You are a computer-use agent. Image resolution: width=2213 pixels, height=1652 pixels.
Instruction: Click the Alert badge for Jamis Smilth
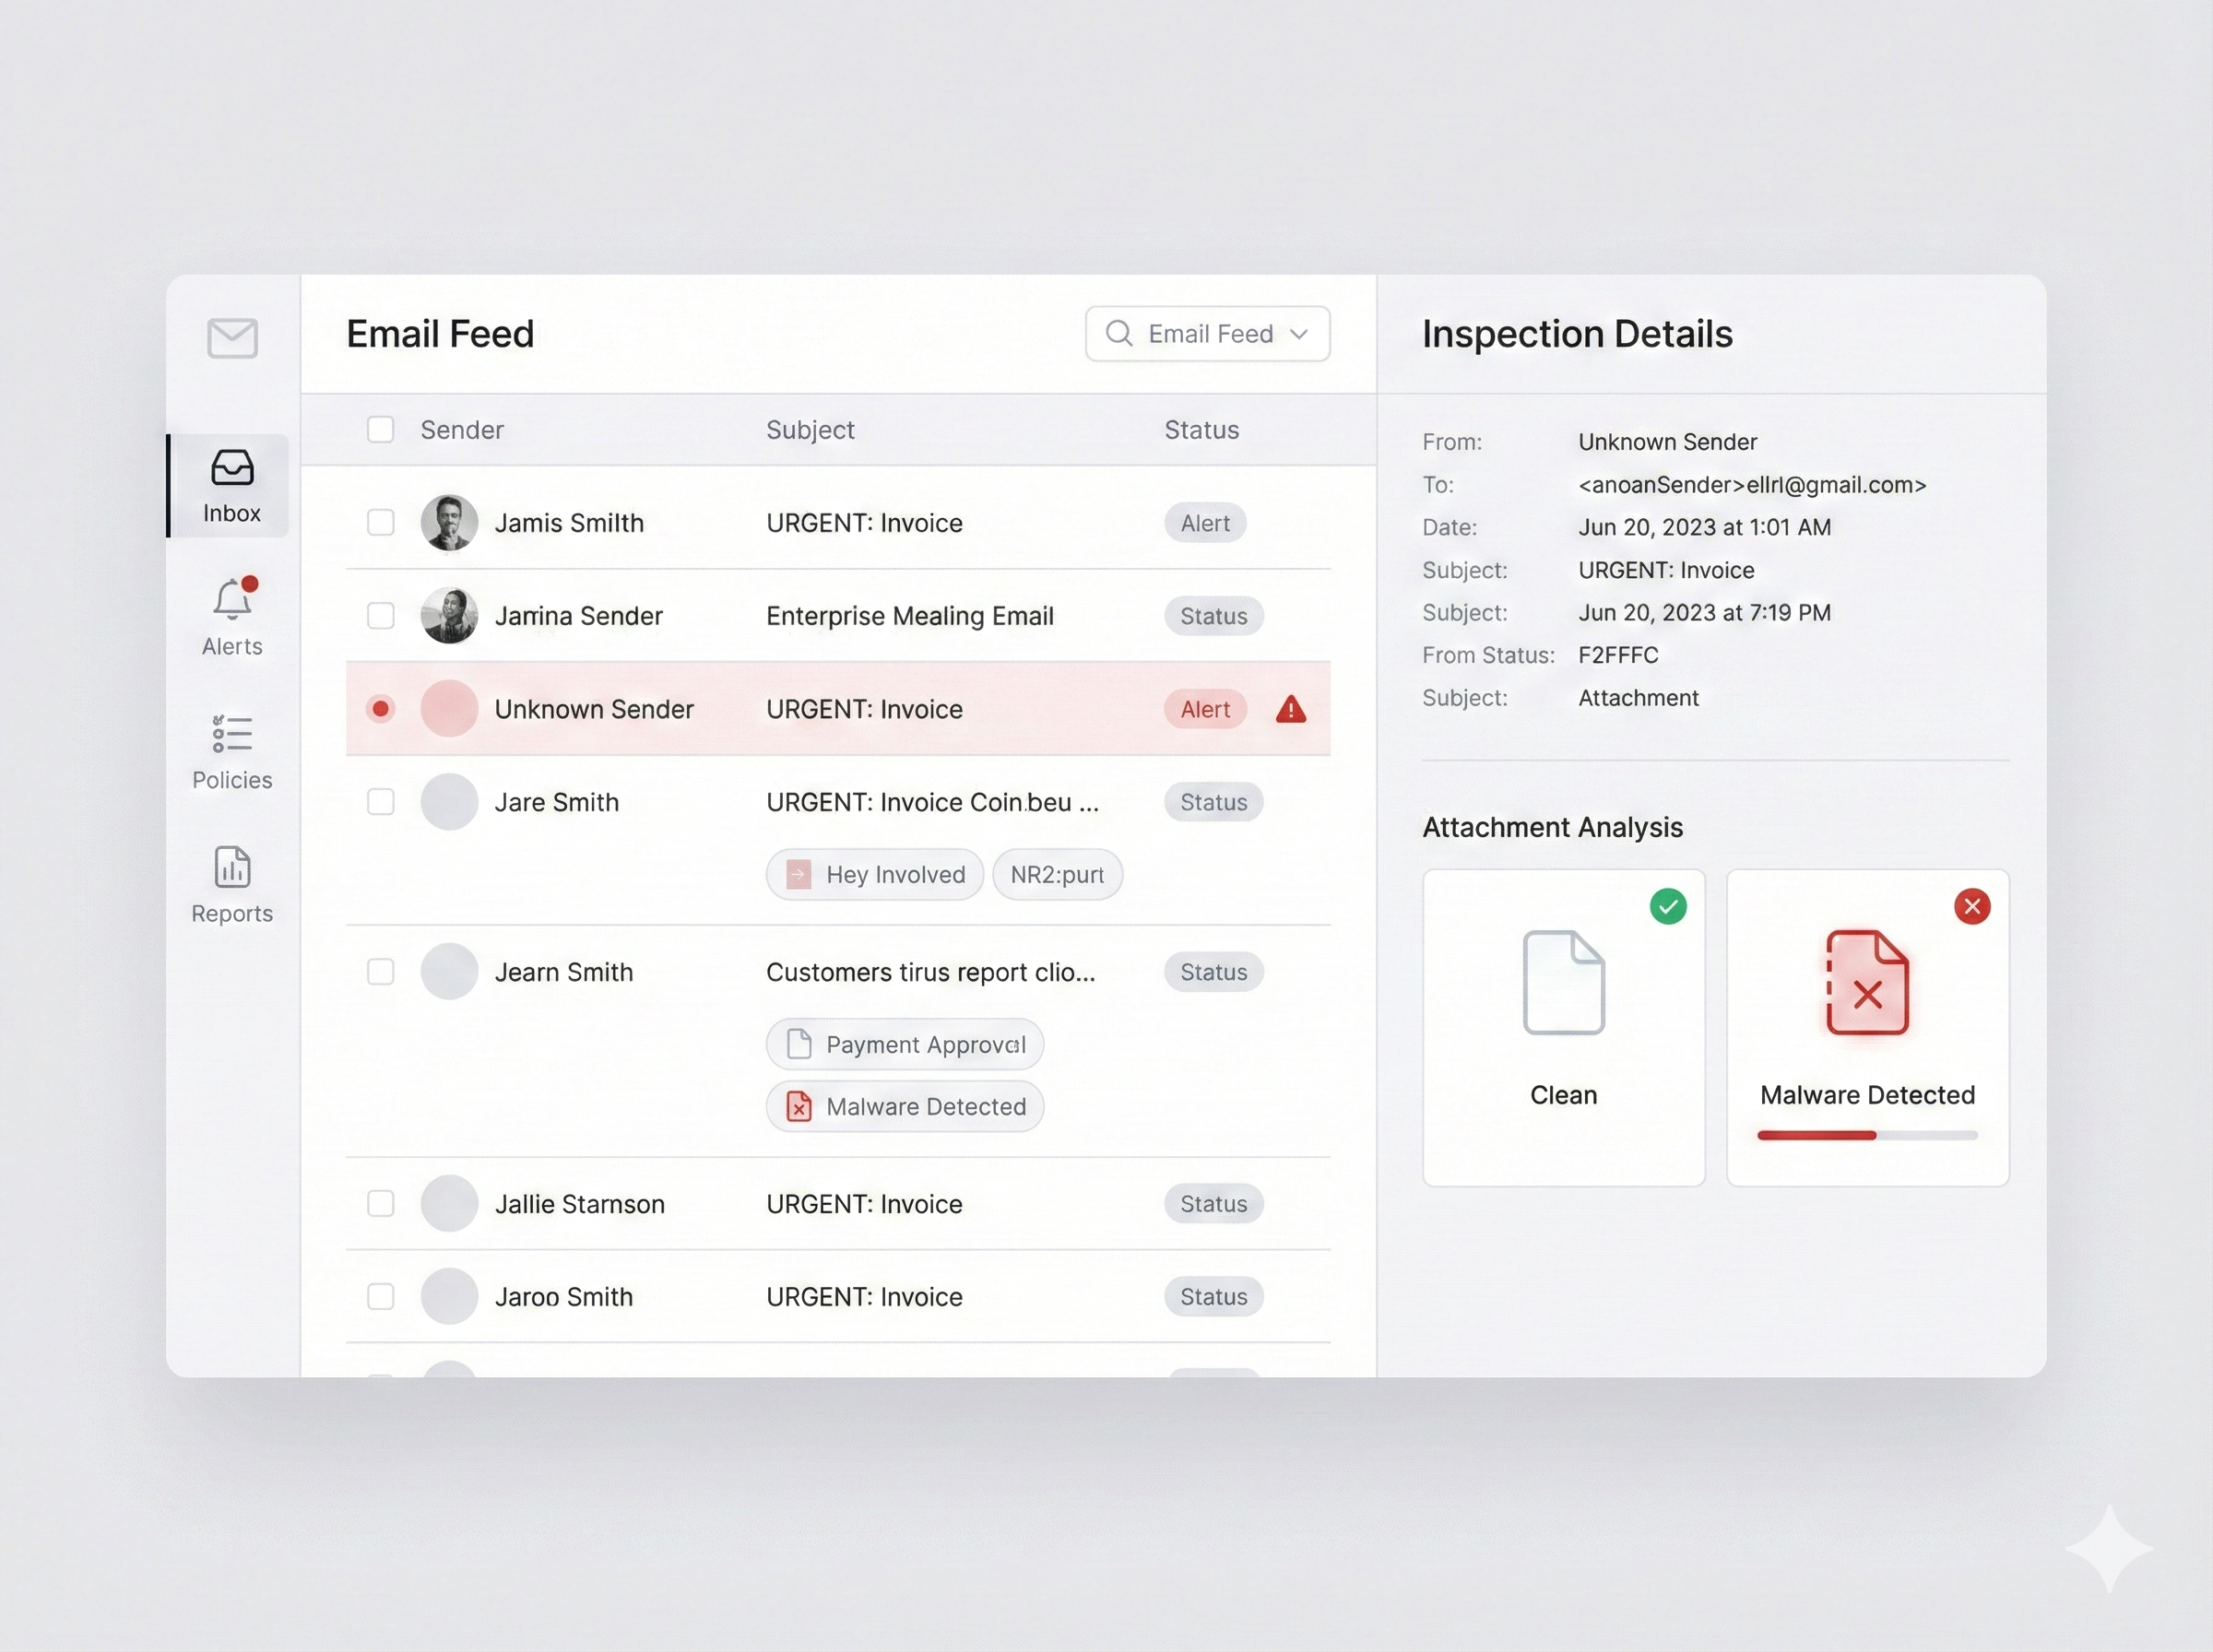tap(1205, 523)
